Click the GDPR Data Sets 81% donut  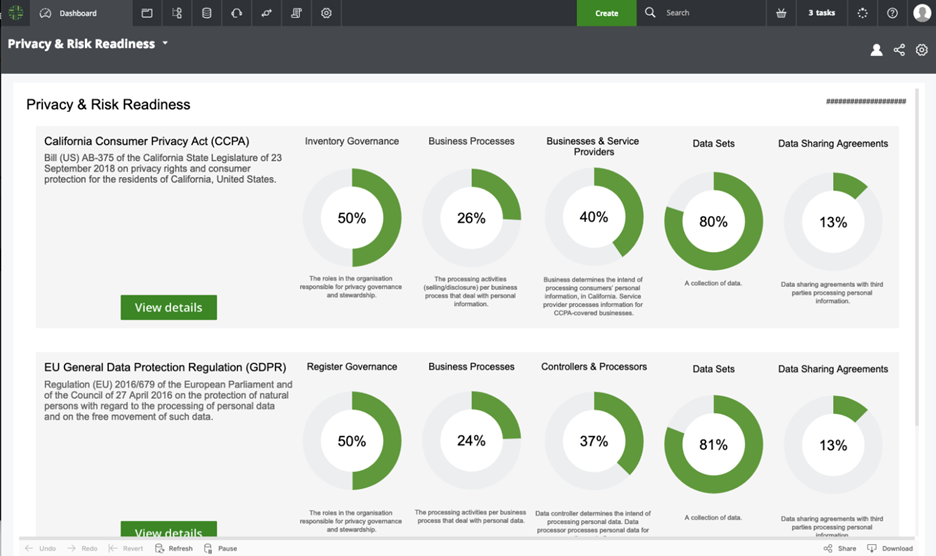point(713,444)
